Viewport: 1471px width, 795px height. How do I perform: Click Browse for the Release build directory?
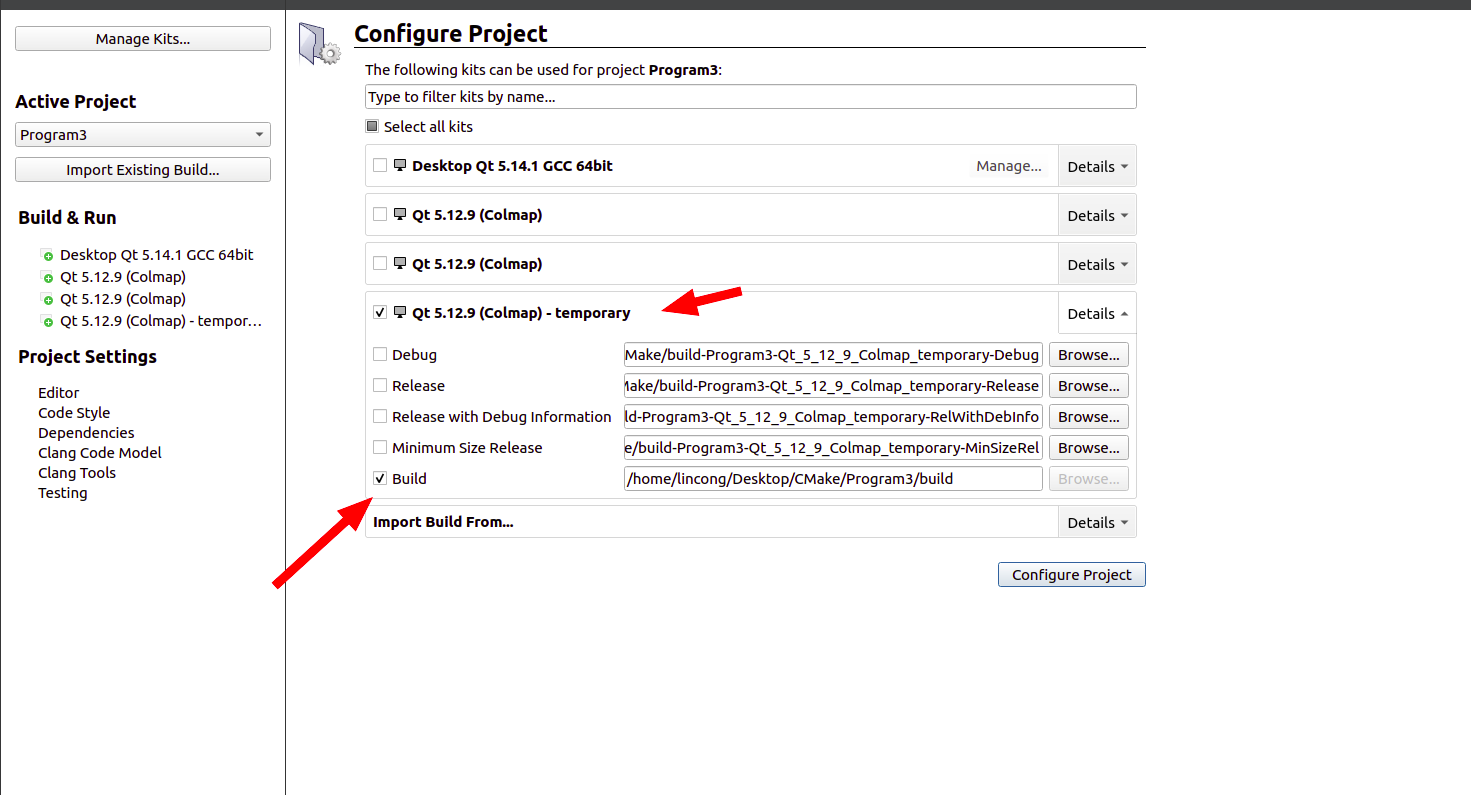tap(1088, 385)
